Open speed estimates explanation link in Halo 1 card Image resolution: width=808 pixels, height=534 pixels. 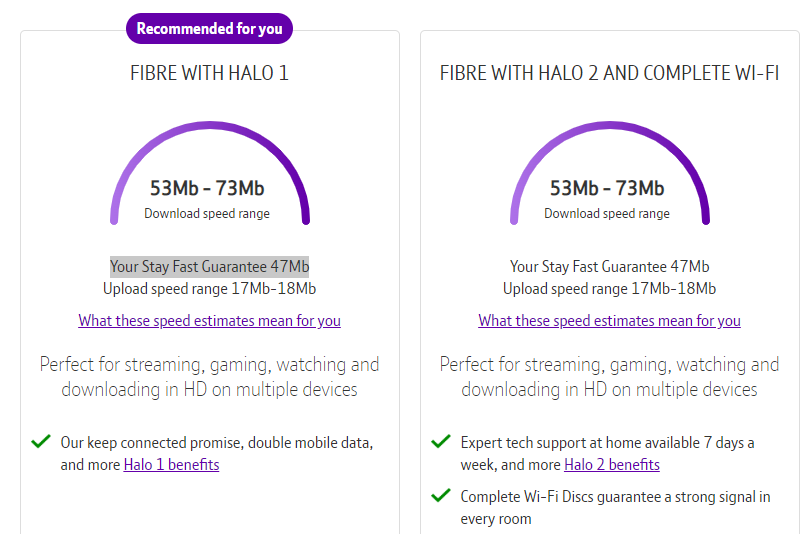[209, 321]
